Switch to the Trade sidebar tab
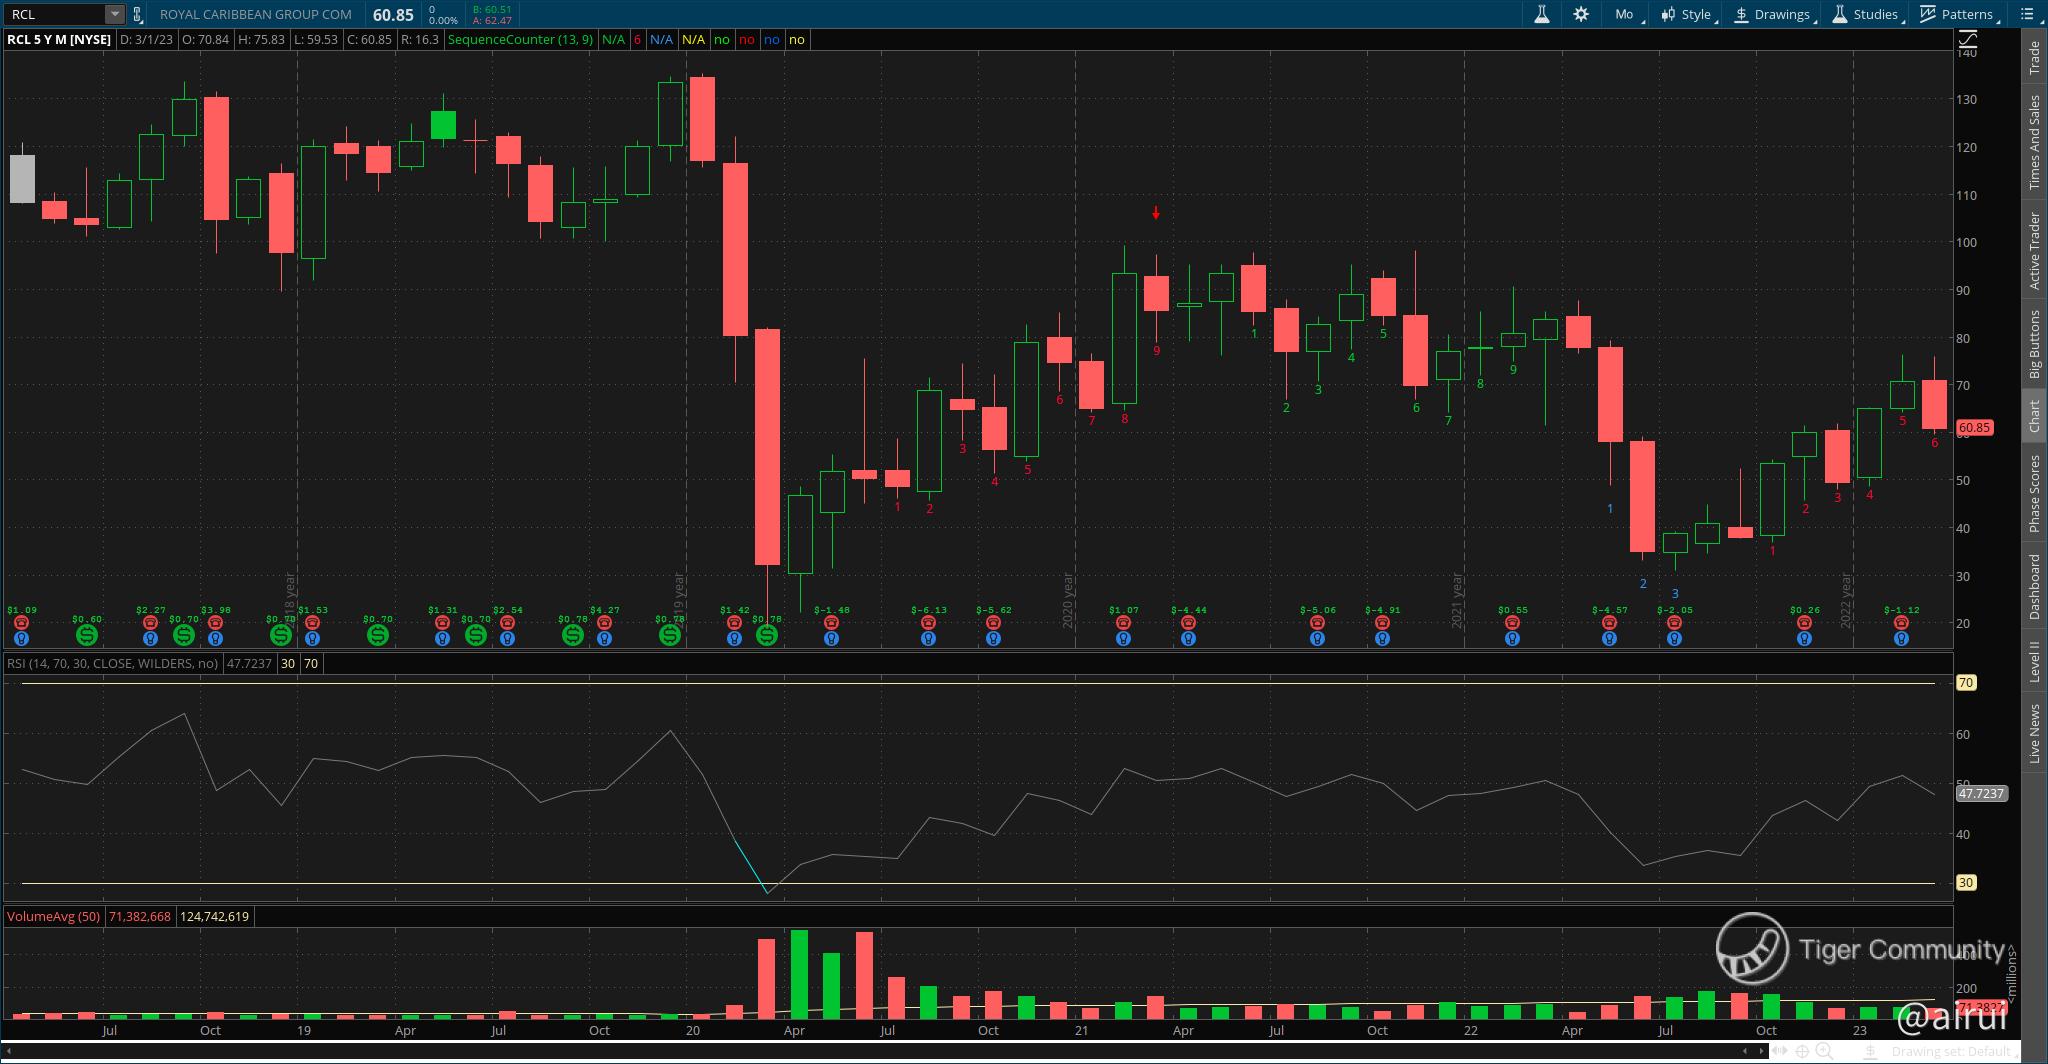 pyautogui.click(x=2034, y=58)
